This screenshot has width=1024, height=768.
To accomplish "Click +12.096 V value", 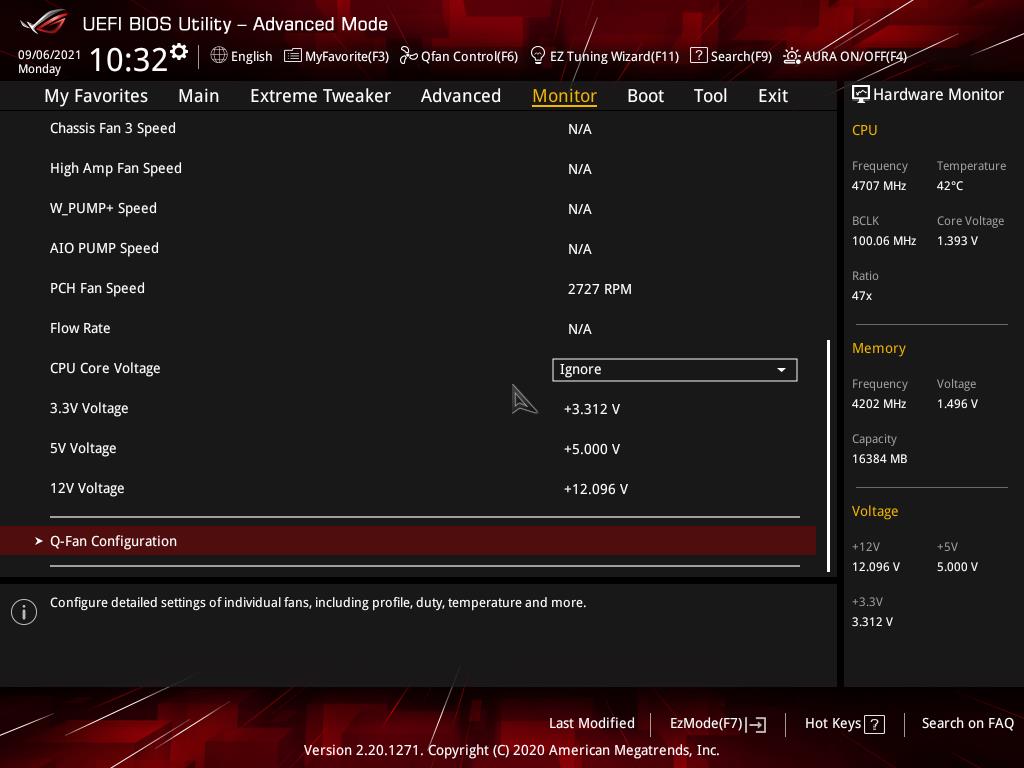I will tap(596, 489).
